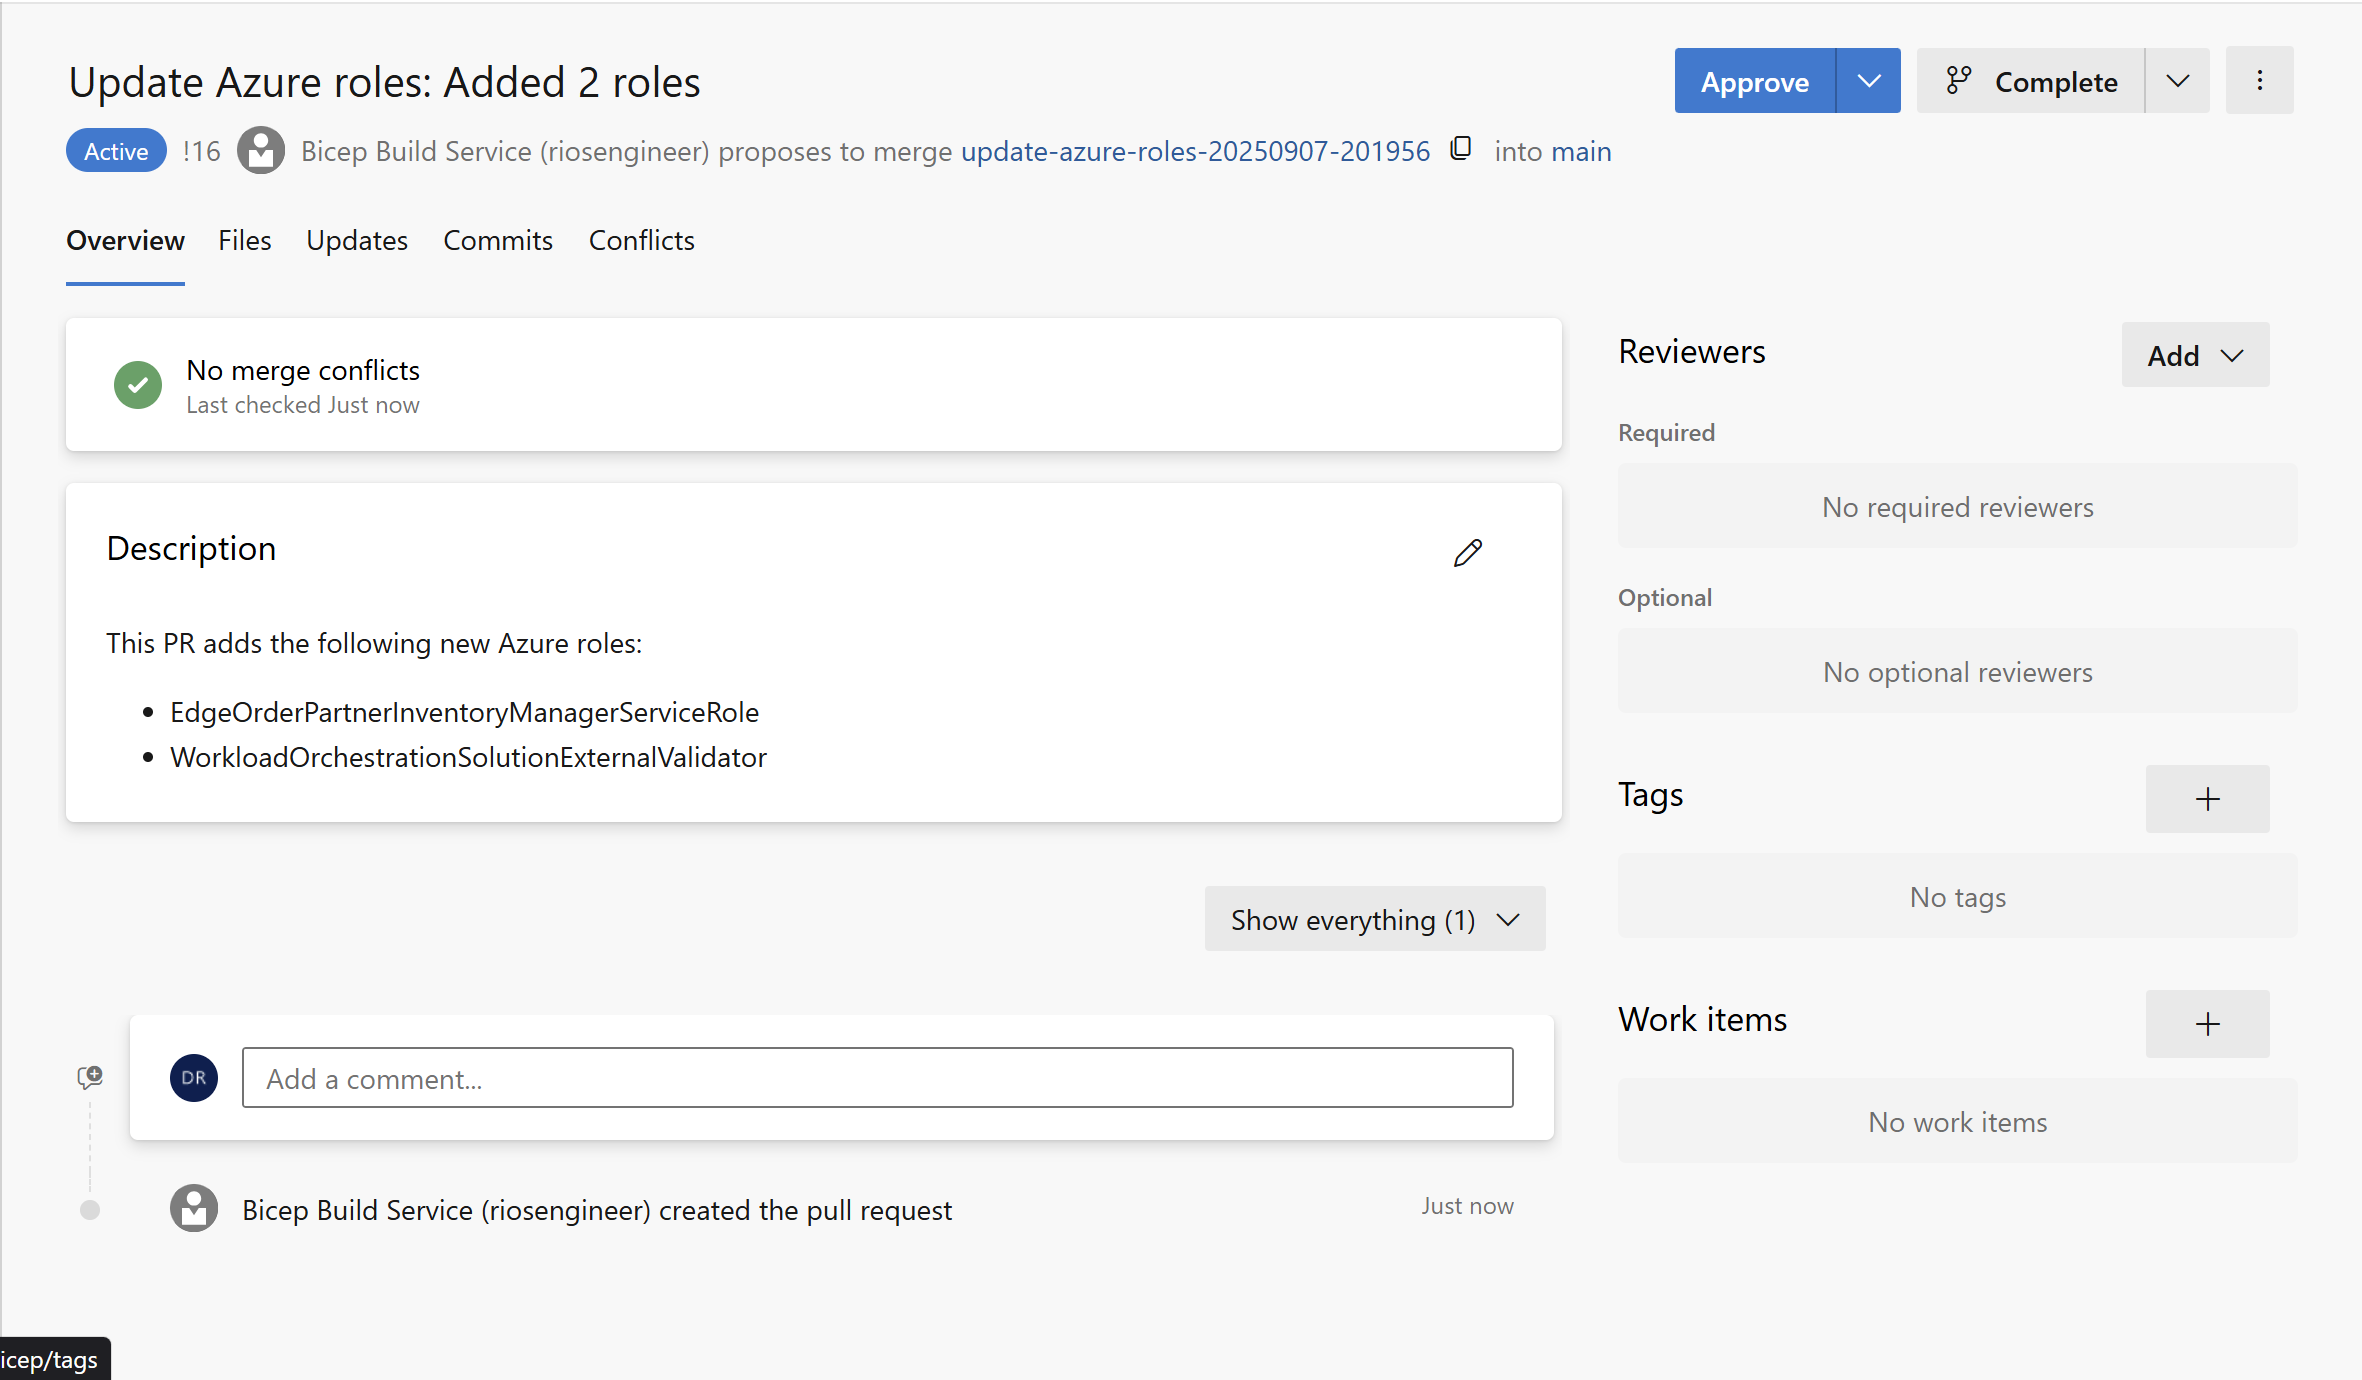Click the No required reviewers box
The image size is (2362, 1380).
click(x=1957, y=506)
